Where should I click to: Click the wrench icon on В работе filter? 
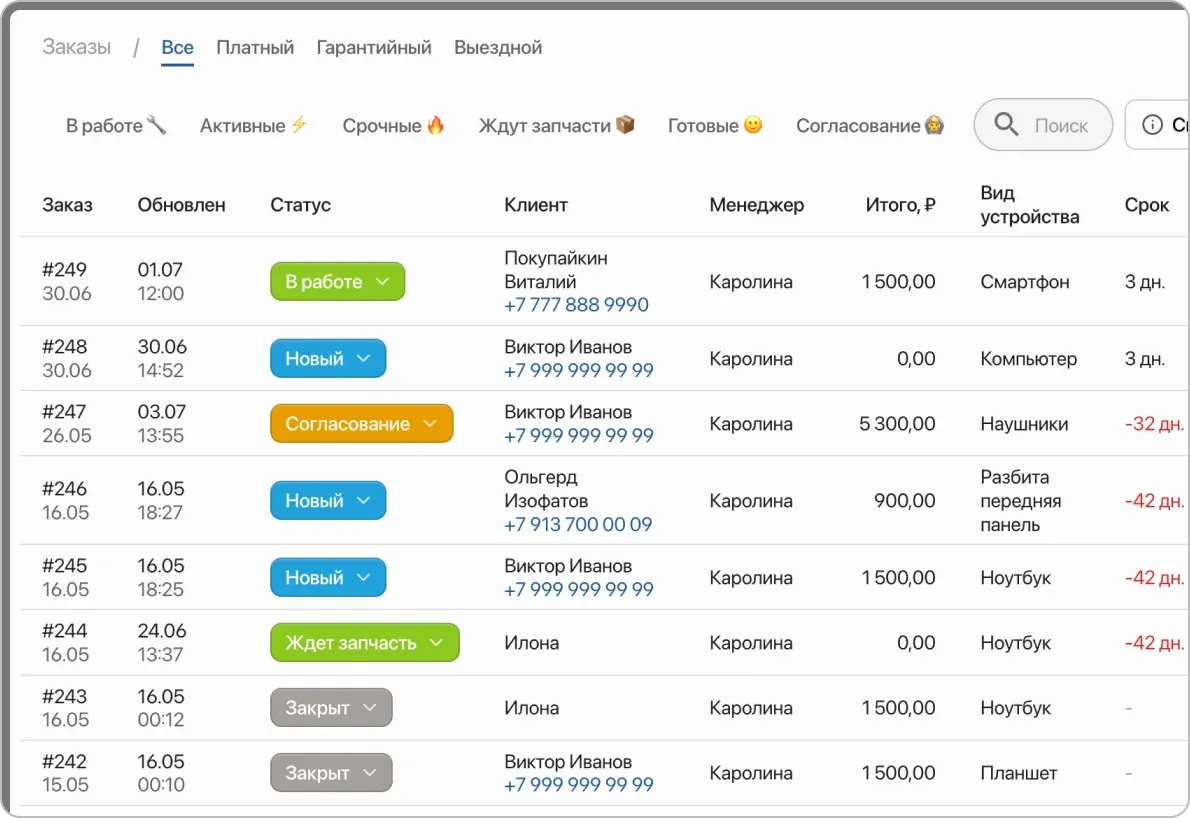tap(158, 124)
